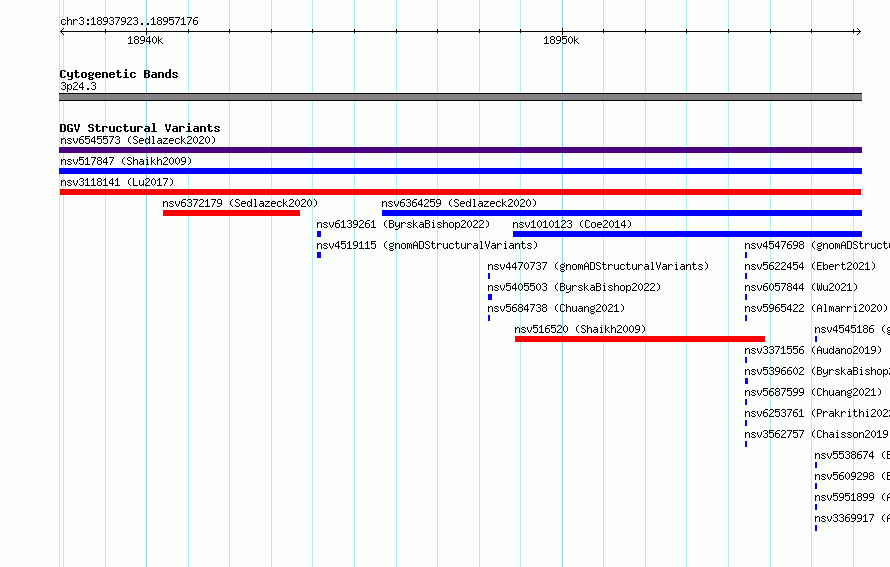Open label nsv5609298
This screenshot has width=890, height=567.
click(852, 476)
